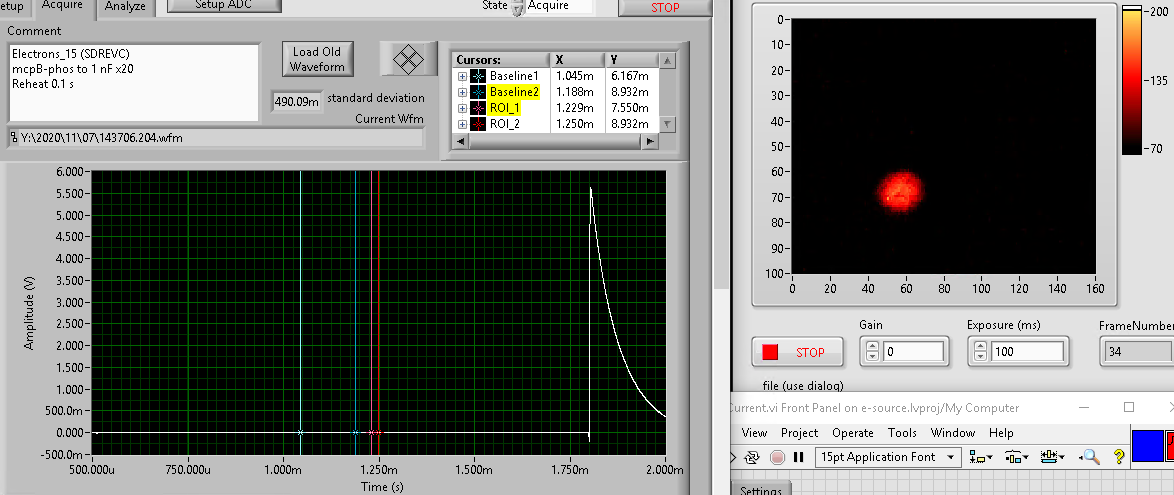1174x495 pixels.
Task: Open the Resize Objects toolbar menu
Action: 1050,456
